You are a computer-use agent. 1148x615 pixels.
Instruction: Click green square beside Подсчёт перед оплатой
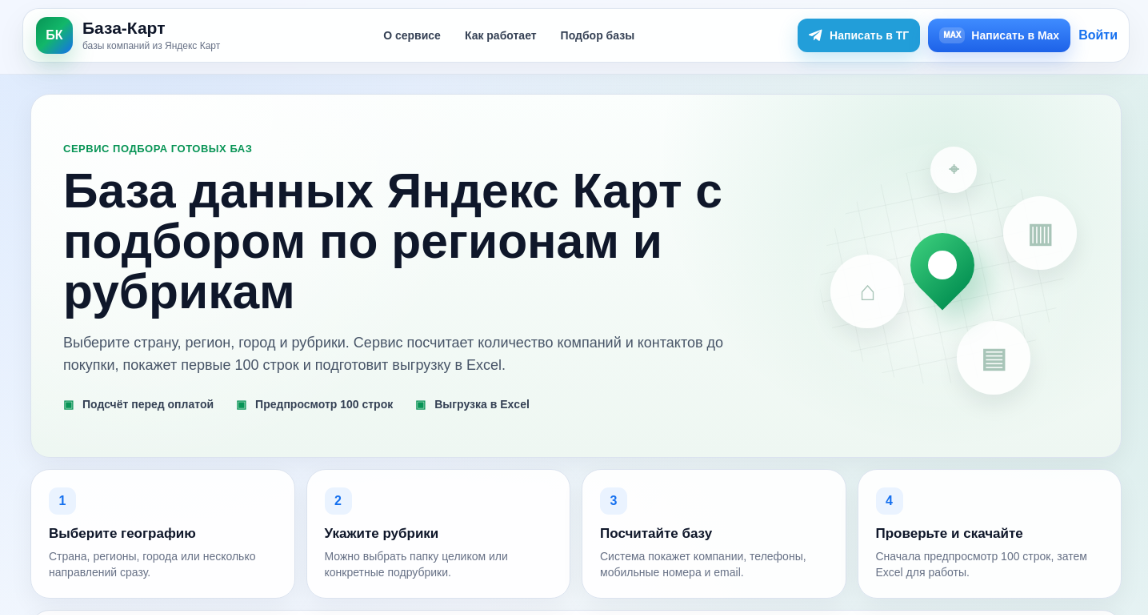(x=69, y=405)
